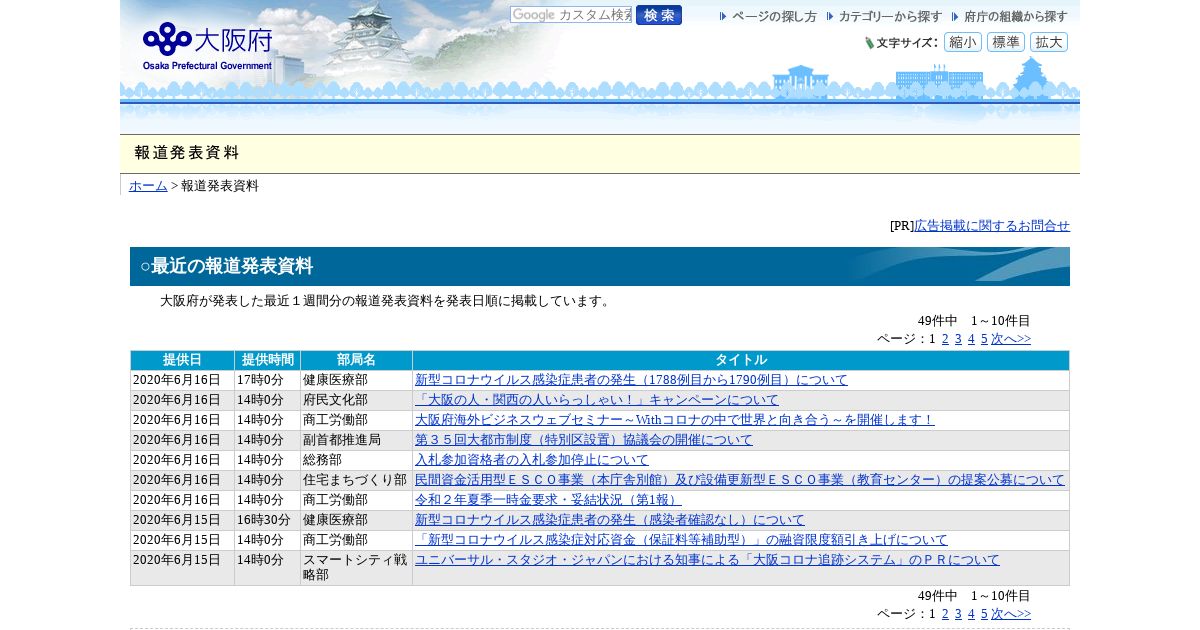
Task: Click the 府民文化部 department cell
Action: coord(357,400)
